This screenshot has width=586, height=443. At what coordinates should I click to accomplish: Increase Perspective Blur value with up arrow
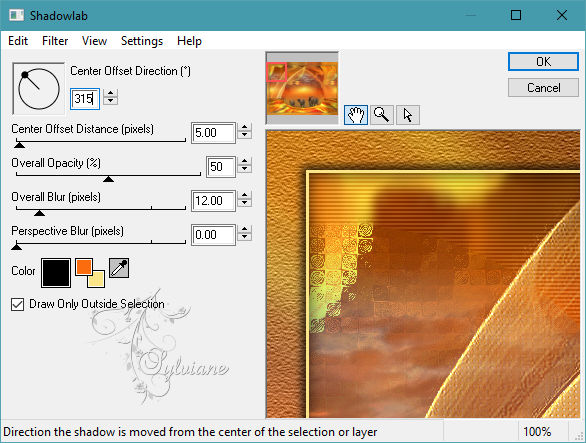click(x=245, y=229)
